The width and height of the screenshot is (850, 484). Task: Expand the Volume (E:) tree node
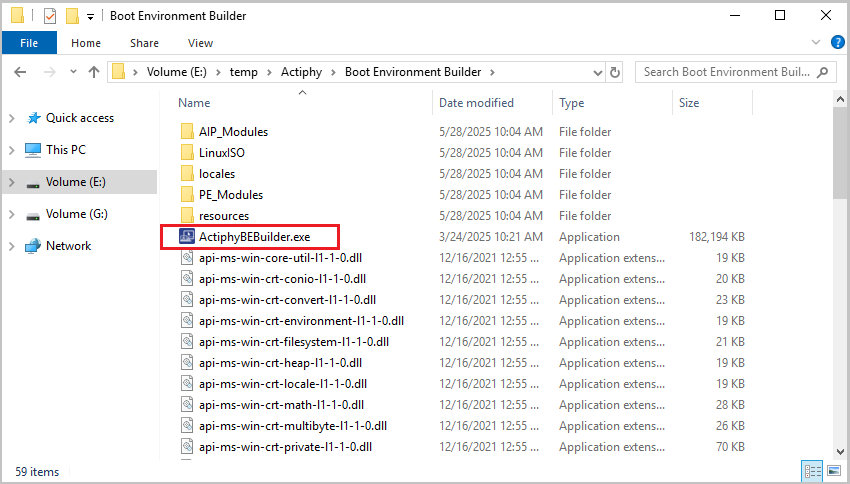pos(12,182)
